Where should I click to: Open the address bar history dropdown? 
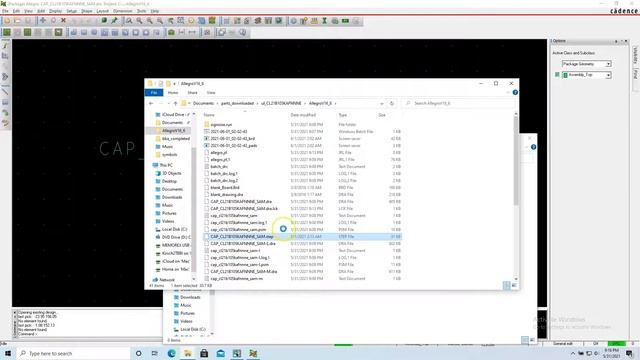click(x=382, y=104)
